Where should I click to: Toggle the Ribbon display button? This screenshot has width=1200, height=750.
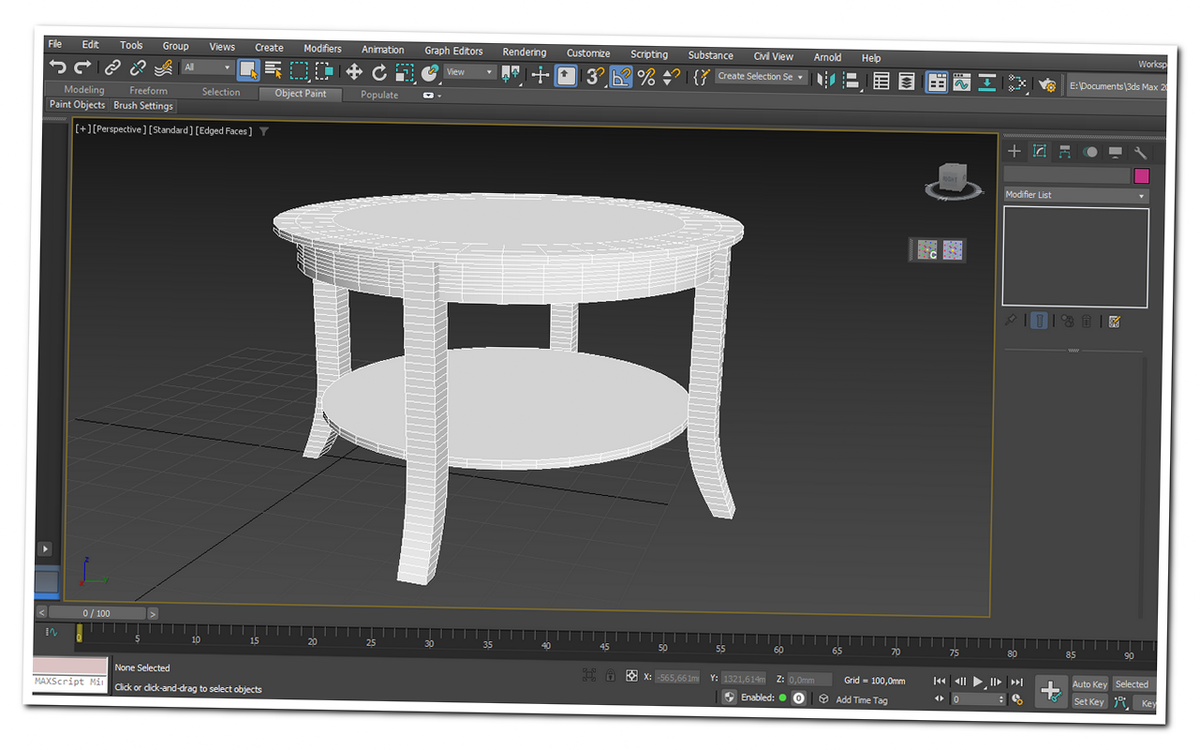coord(936,82)
